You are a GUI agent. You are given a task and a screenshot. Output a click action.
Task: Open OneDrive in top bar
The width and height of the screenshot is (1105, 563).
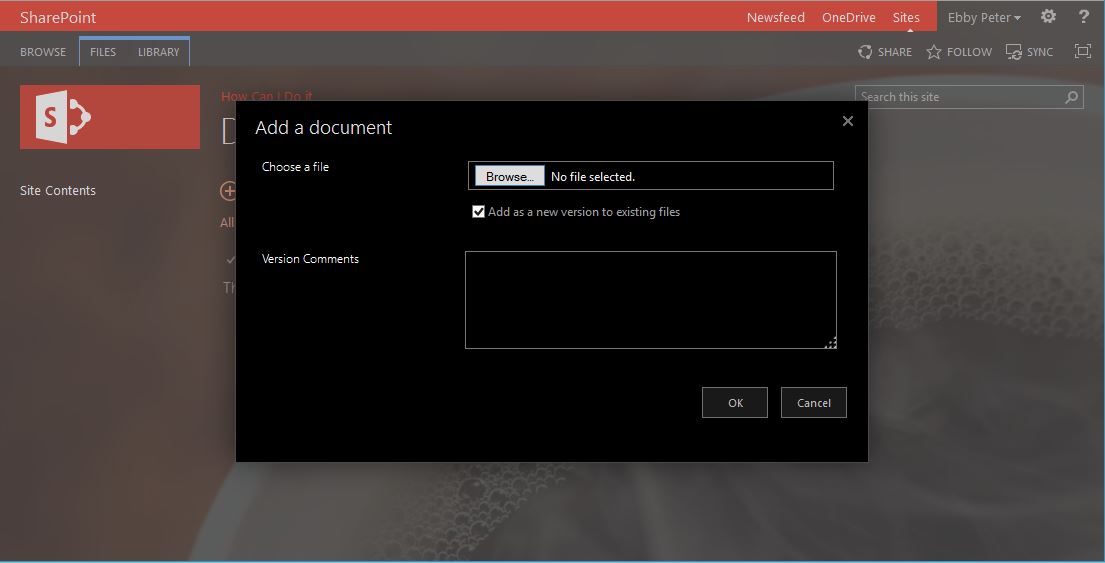848,18
